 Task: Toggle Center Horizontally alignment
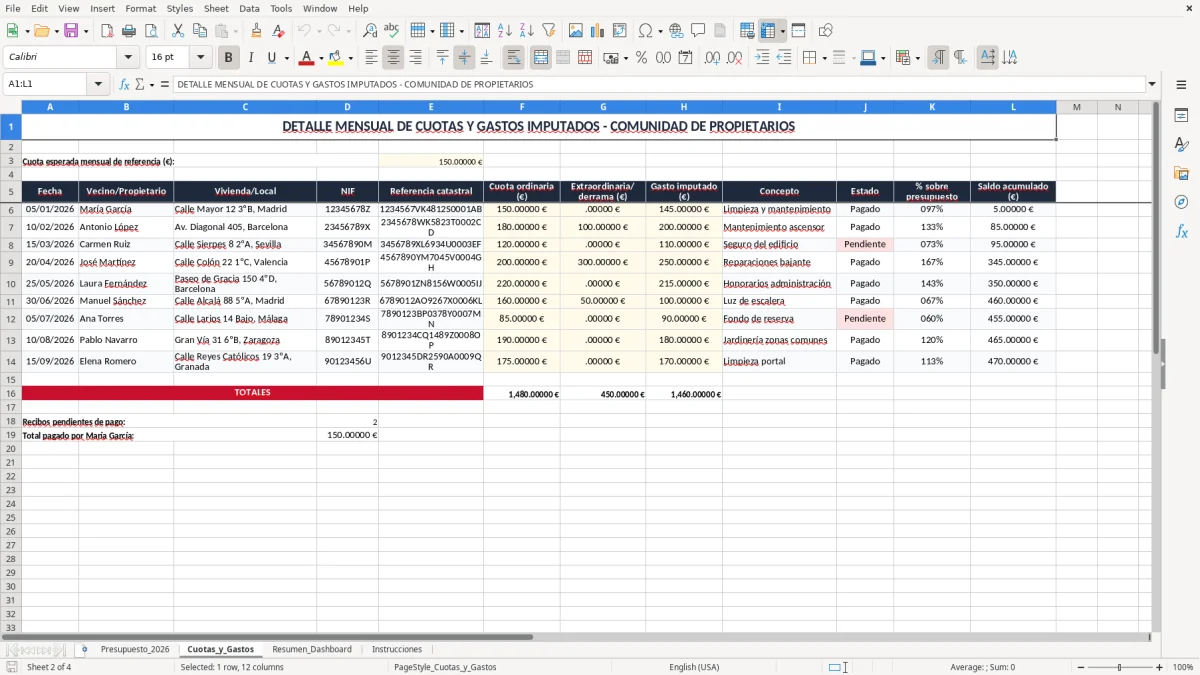tap(393, 58)
